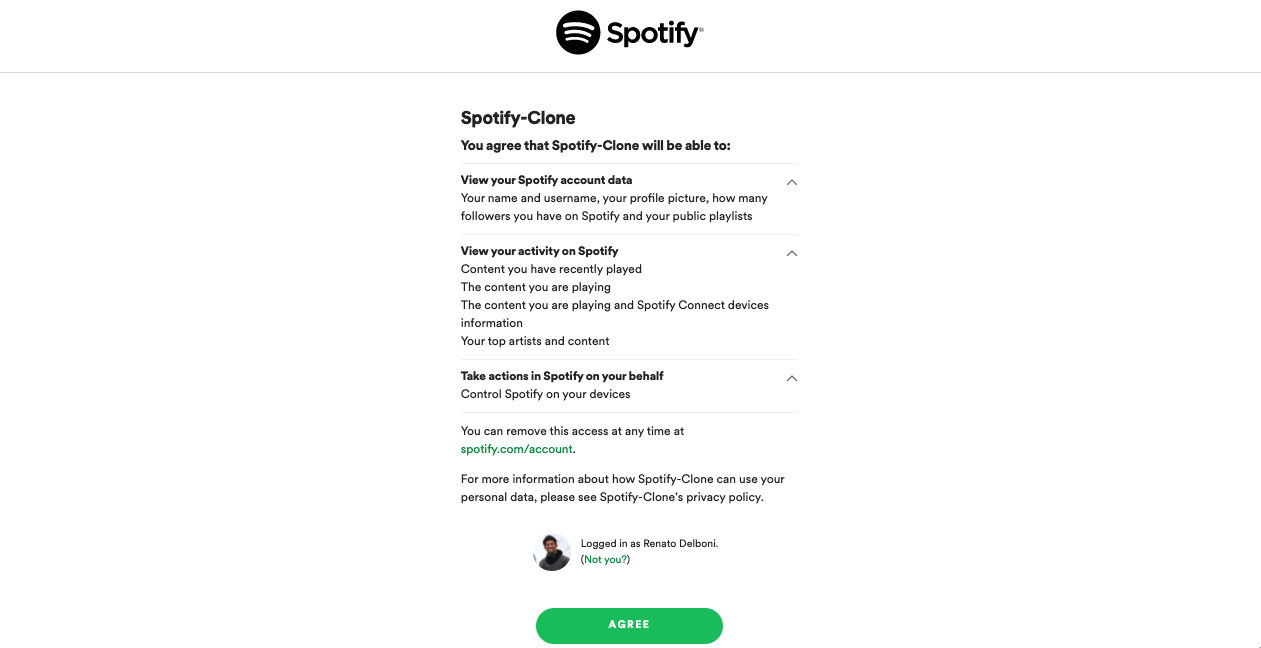Click the 'Control Spotify on your devices' permission

pos(545,394)
